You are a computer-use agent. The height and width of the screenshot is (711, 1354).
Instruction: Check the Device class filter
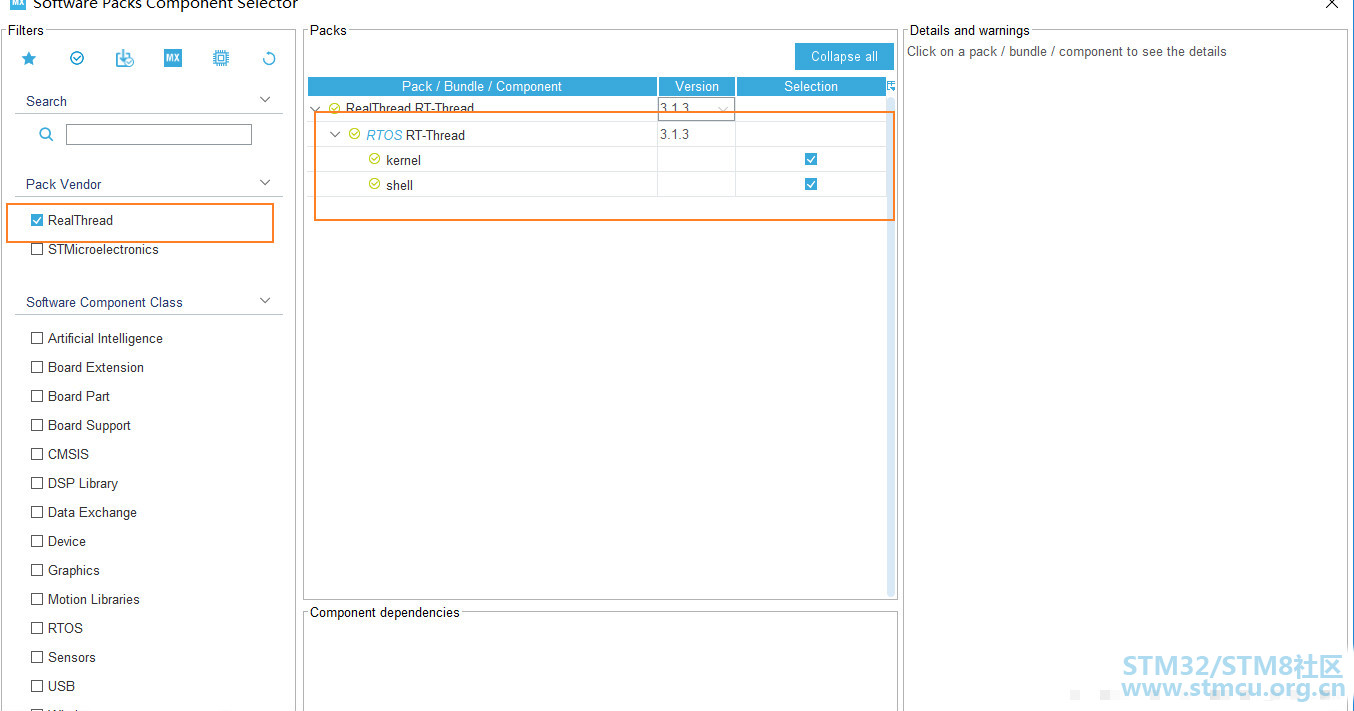click(x=37, y=541)
